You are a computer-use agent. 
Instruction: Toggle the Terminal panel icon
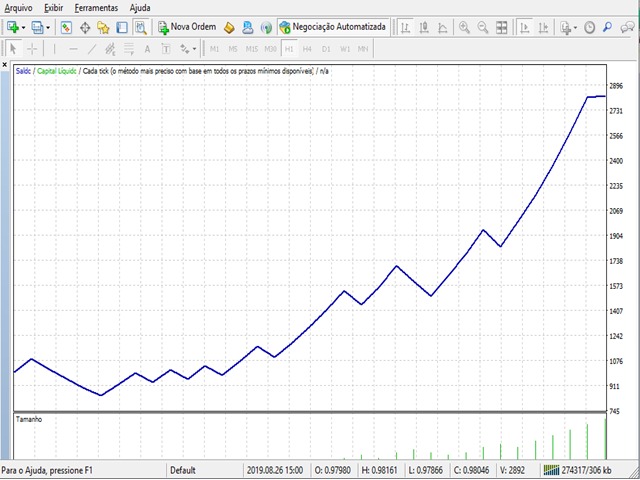tap(122, 27)
